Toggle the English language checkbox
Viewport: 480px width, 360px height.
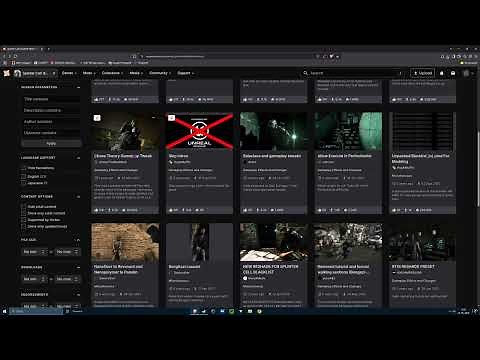tap(23, 176)
